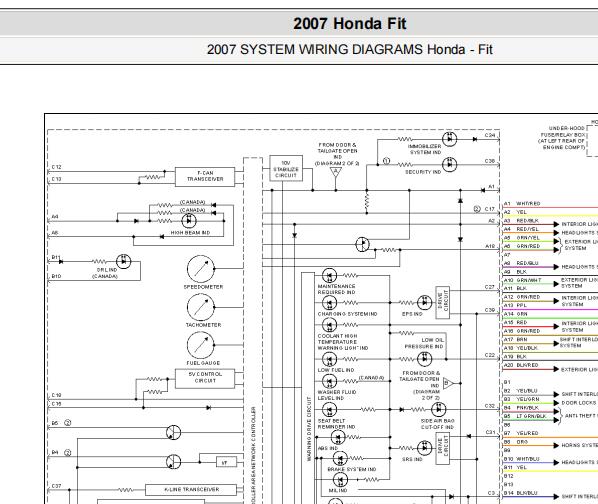Click the LED symbol above SRS IND
Screen dimensions: 598x504
pyautogui.click(x=424, y=448)
